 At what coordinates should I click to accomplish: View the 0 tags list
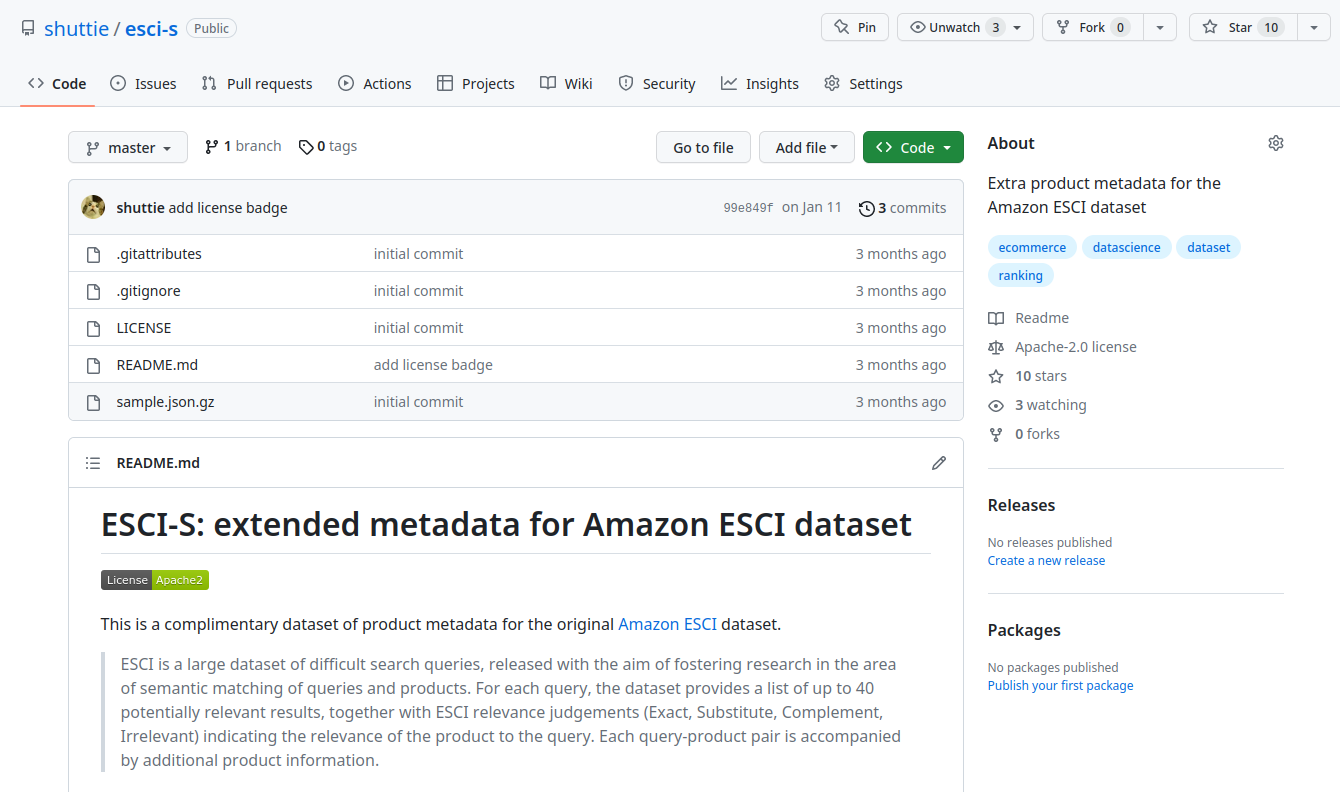pyautogui.click(x=328, y=146)
